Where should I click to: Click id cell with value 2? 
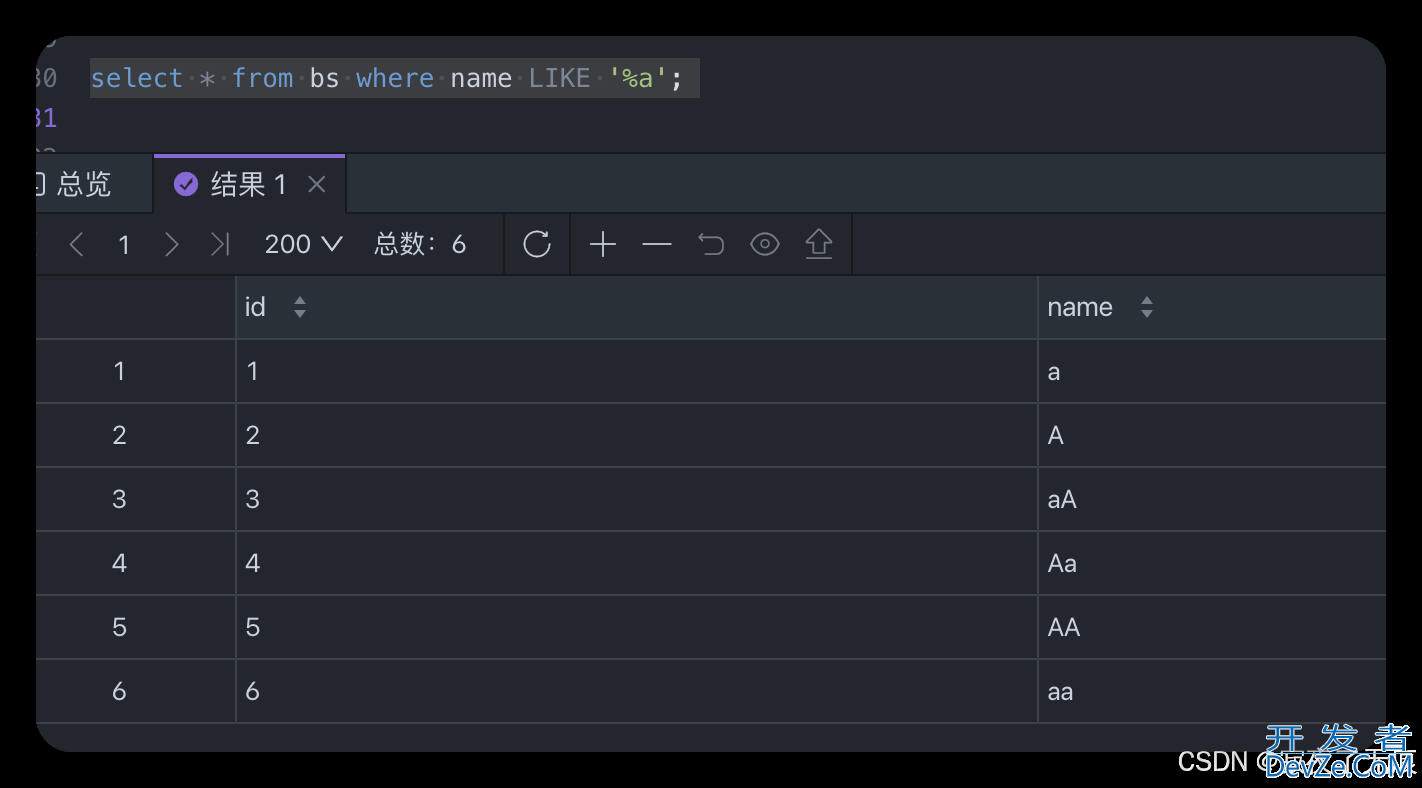point(636,435)
